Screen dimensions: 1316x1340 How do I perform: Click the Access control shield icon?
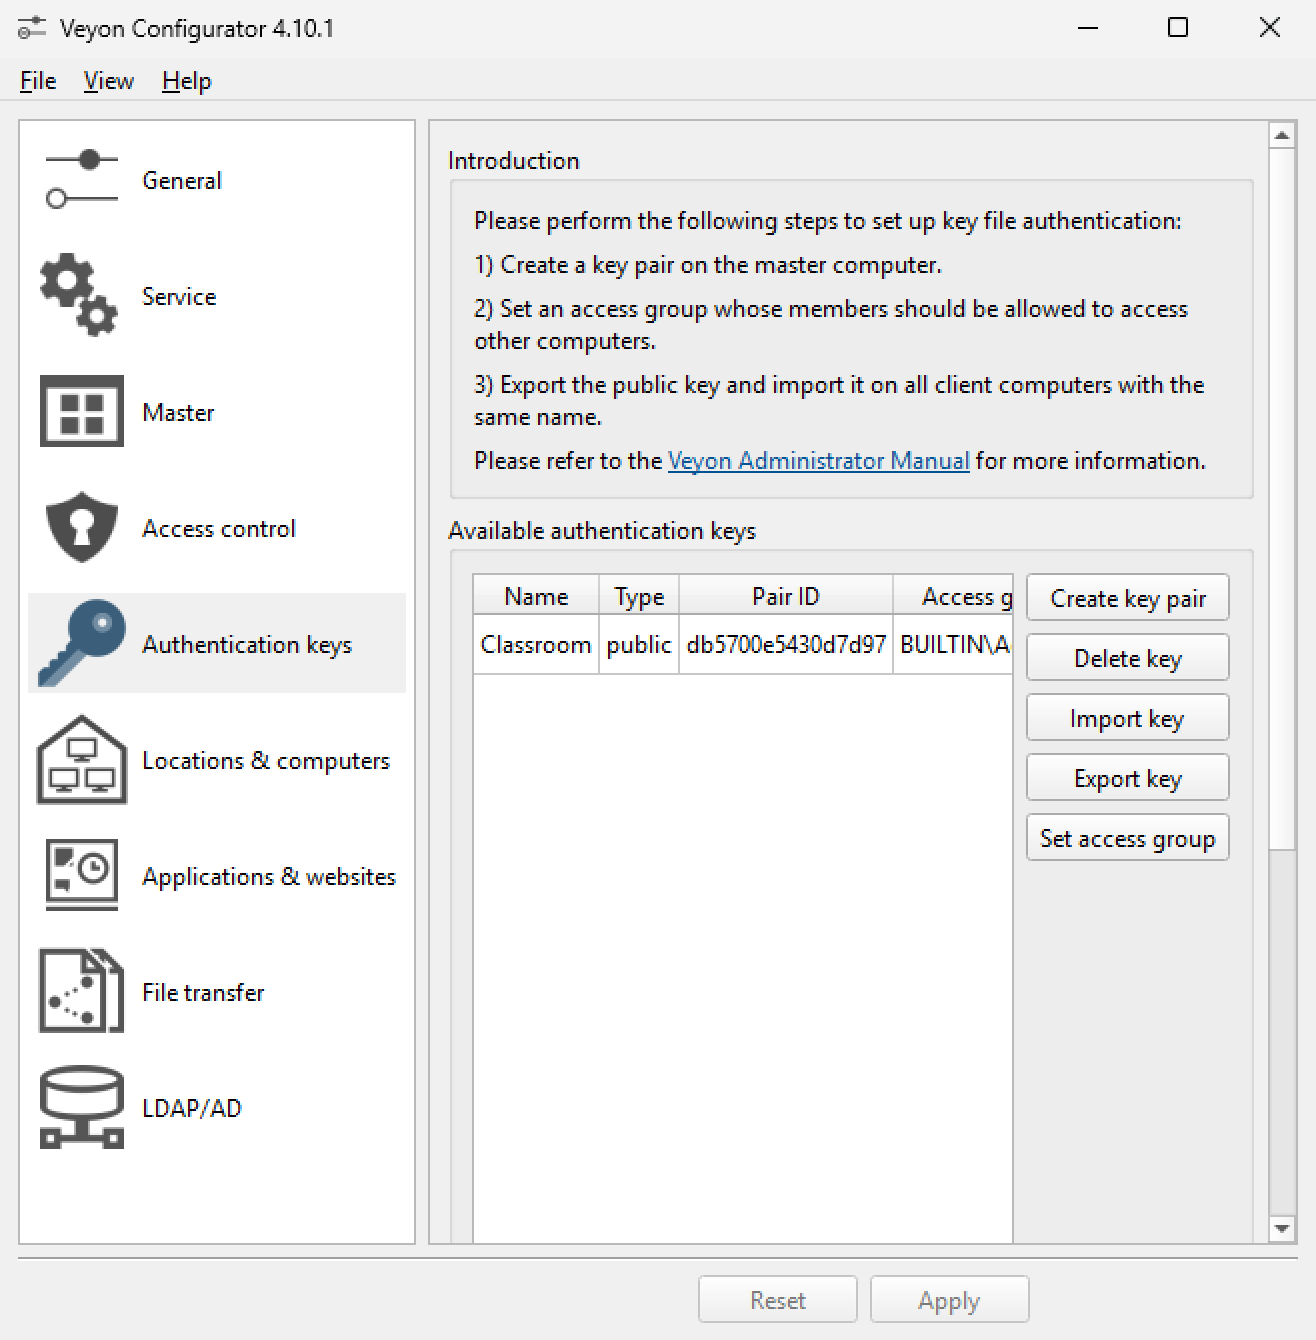click(x=82, y=528)
